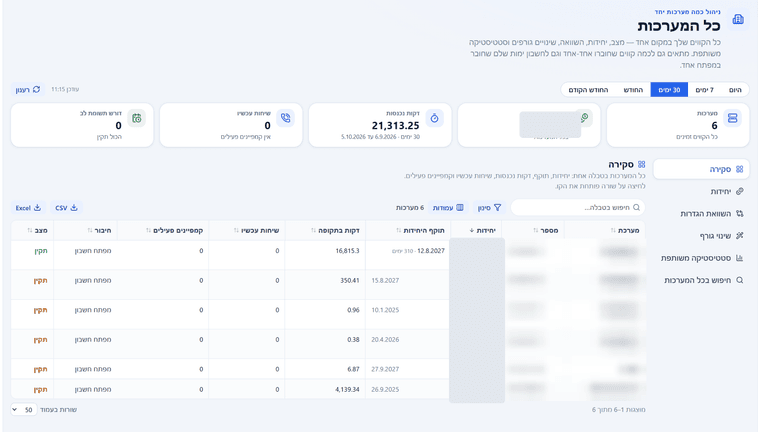
Task: Open the סינון filter button
Action: point(490,208)
